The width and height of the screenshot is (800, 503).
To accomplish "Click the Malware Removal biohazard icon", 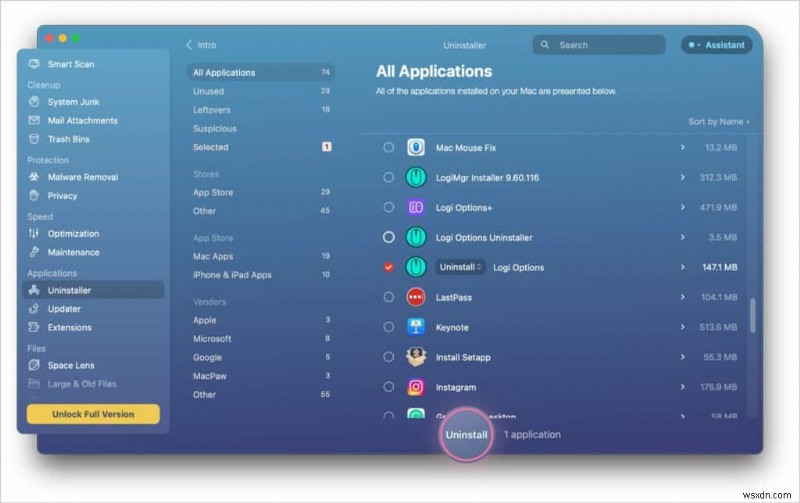I will coord(34,177).
